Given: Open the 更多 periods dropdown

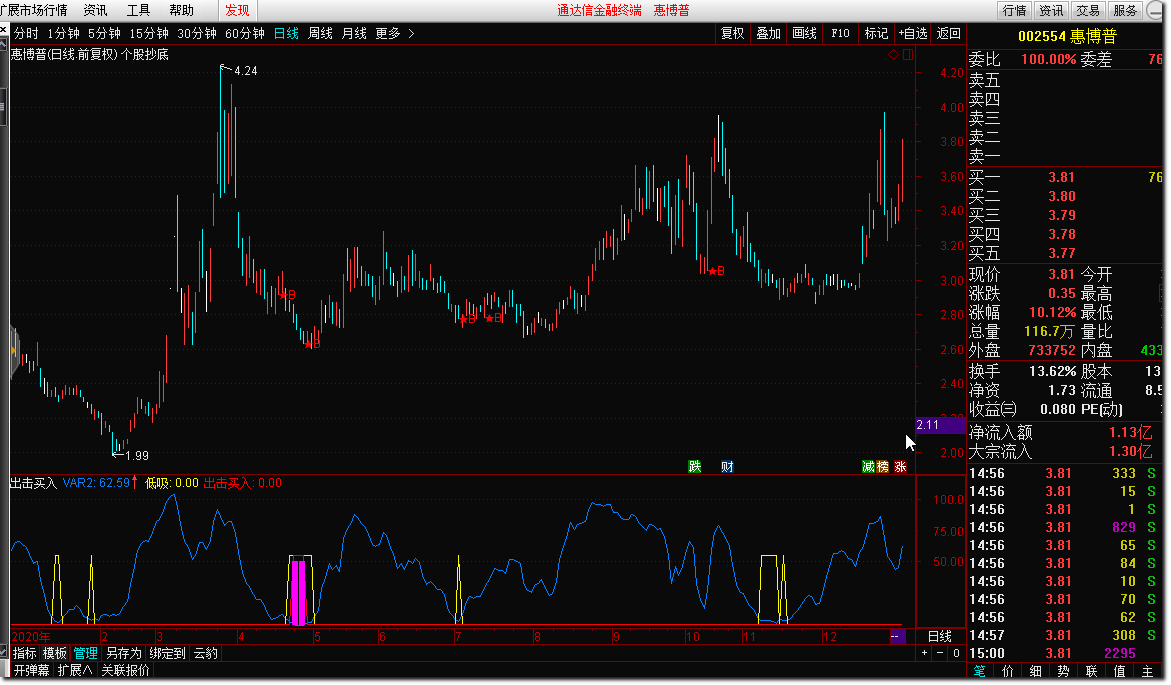Looking at the screenshot, I should pyautogui.click(x=388, y=34).
